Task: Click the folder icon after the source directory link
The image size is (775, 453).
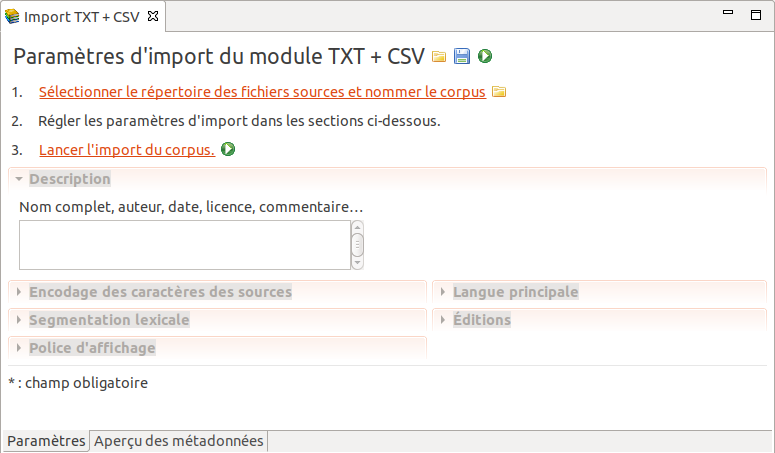Action: click(499, 92)
